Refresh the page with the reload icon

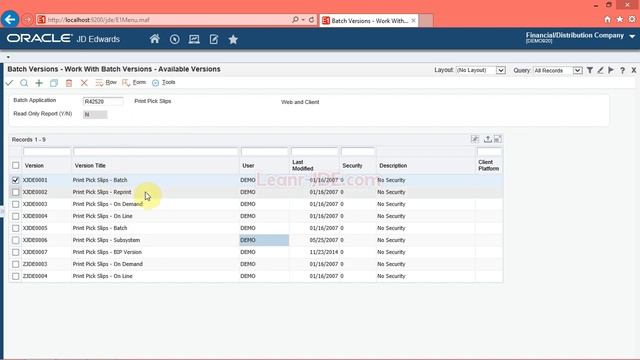[x=311, y=20]
